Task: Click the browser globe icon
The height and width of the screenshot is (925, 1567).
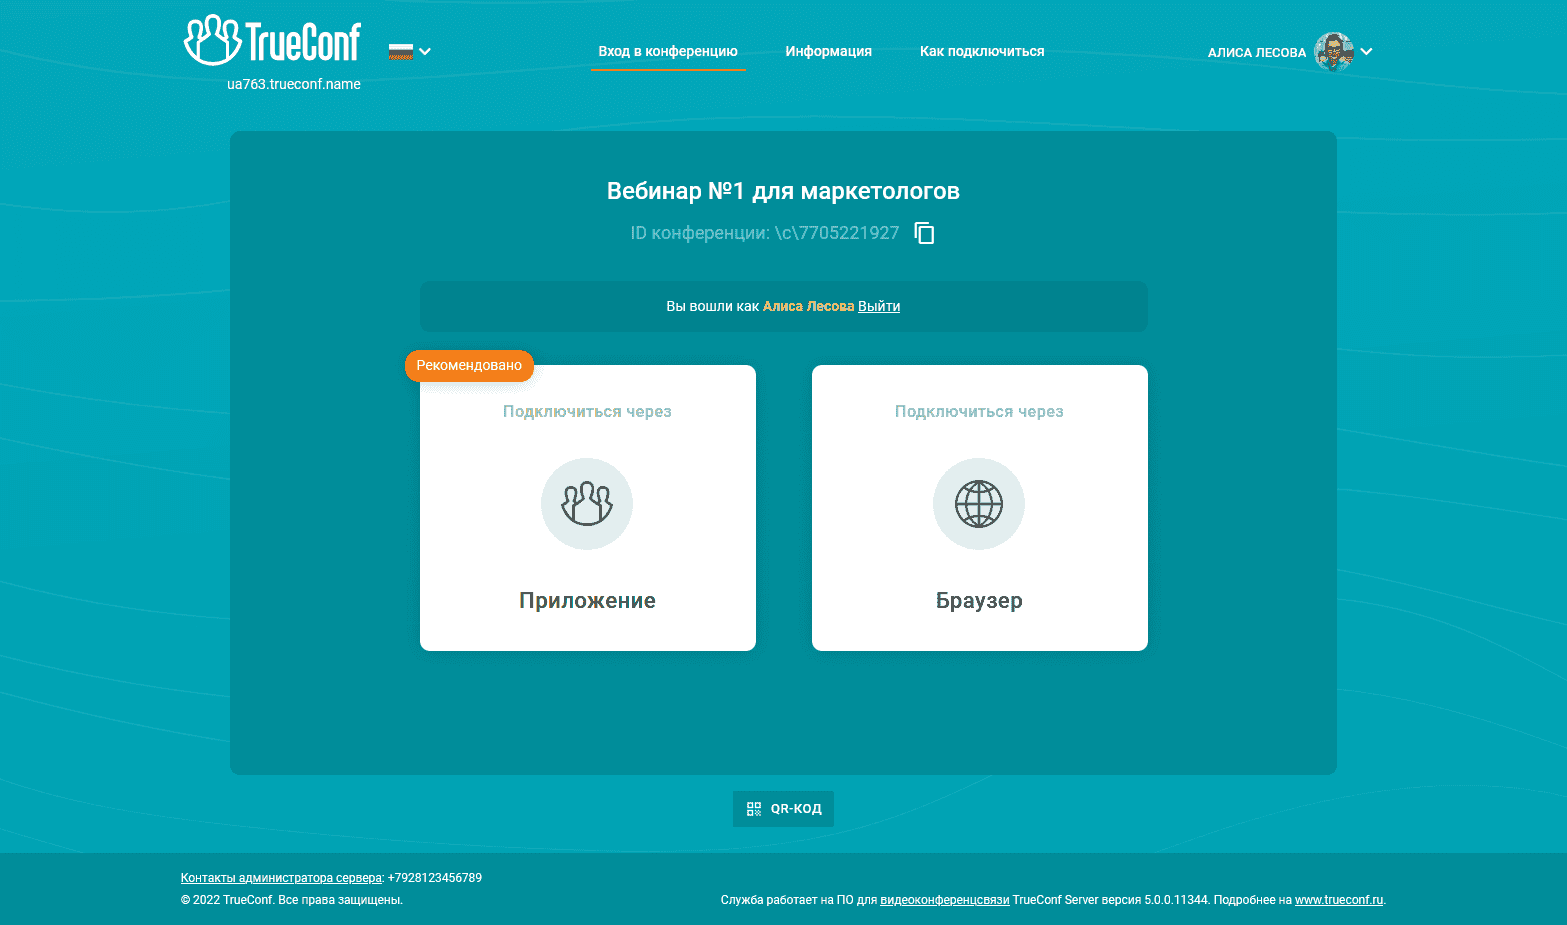Action: coord(979,504)
